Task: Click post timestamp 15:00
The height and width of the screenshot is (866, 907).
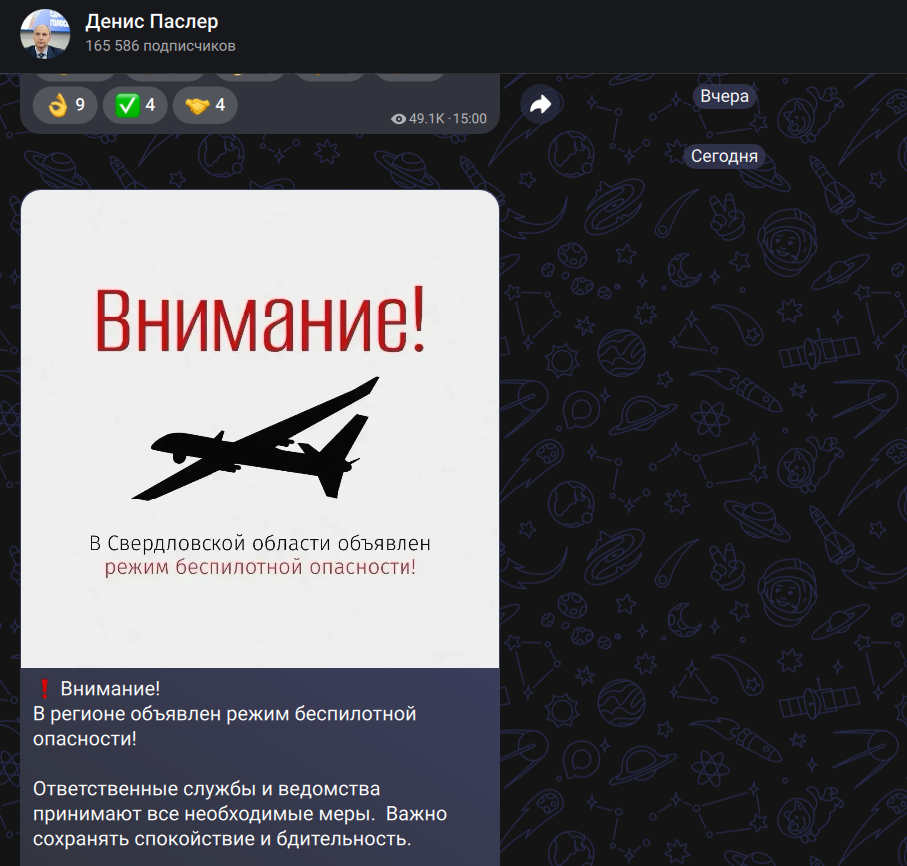Action: tap(470, 119)
